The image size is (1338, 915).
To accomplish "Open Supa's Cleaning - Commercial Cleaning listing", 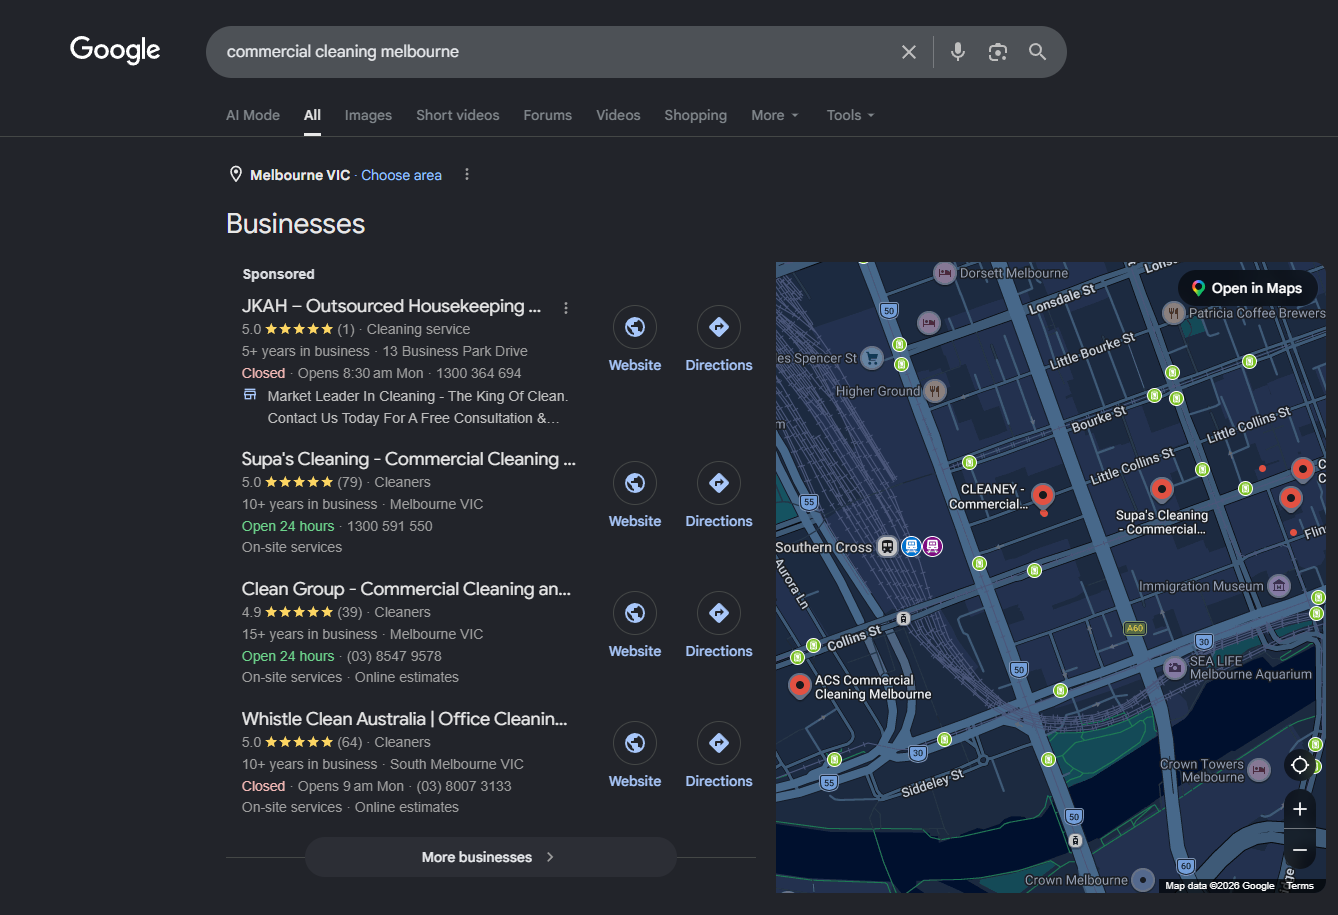I will [409, 459].
